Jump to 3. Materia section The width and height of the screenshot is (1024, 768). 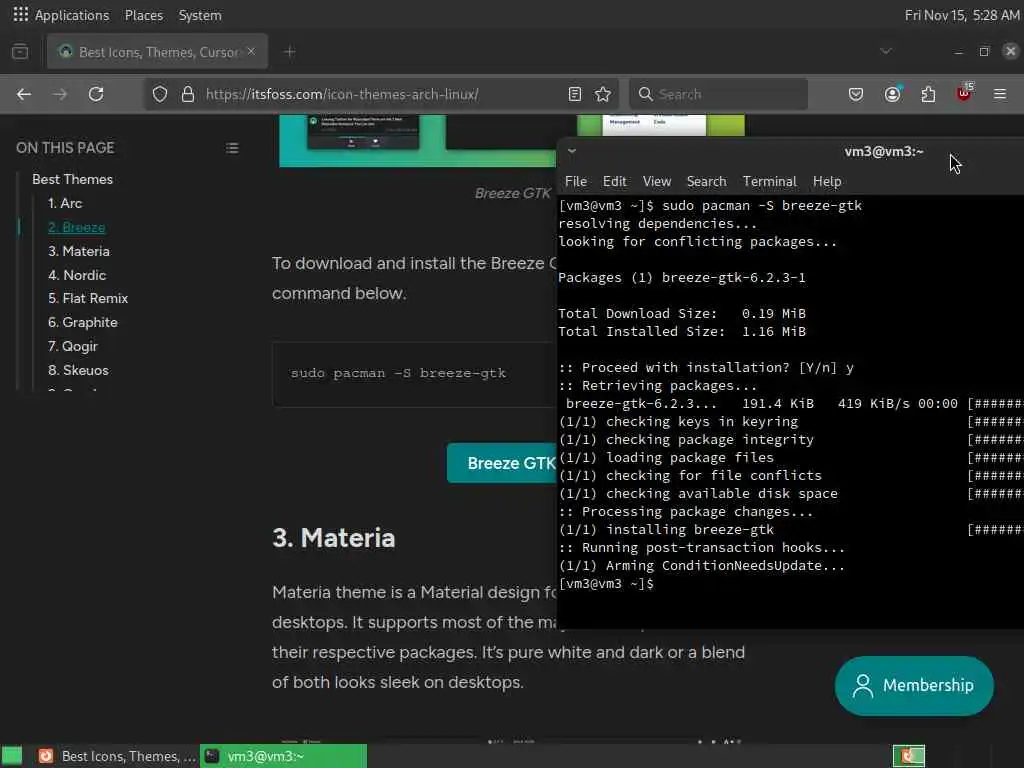[78, 251]
